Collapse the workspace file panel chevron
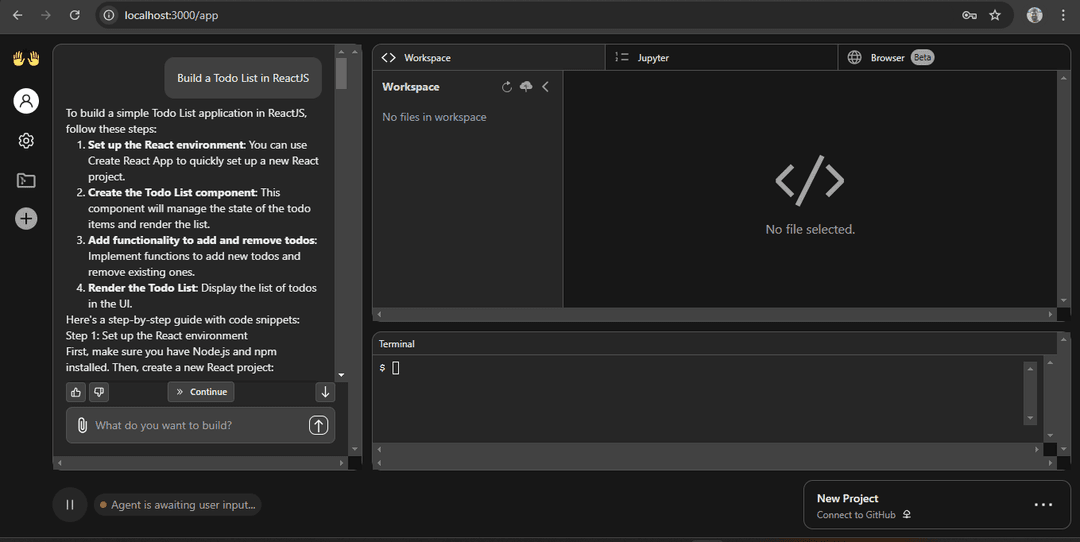1080x542 pixels. pos(546,87)
